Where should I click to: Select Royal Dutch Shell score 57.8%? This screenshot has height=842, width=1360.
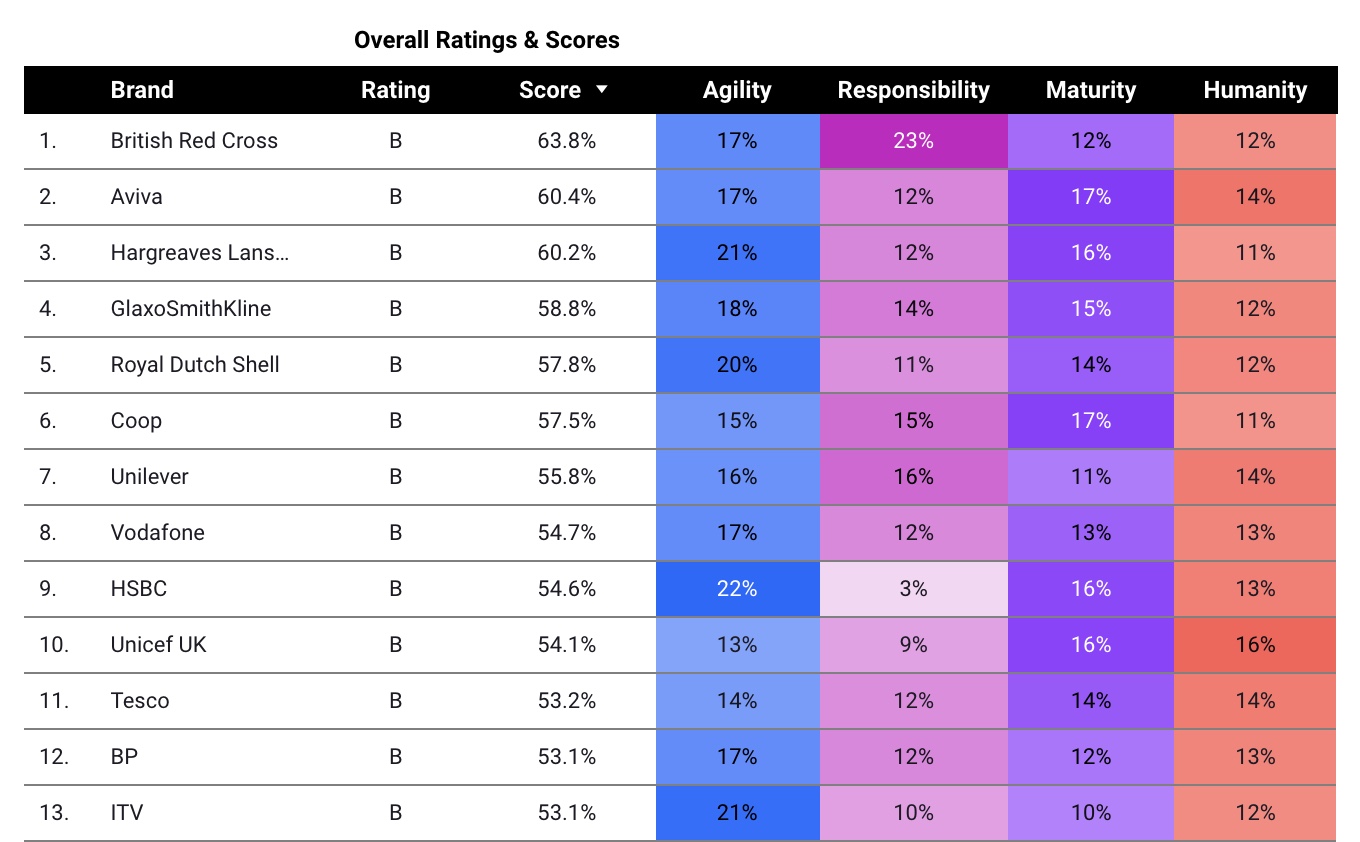[567, 365]
